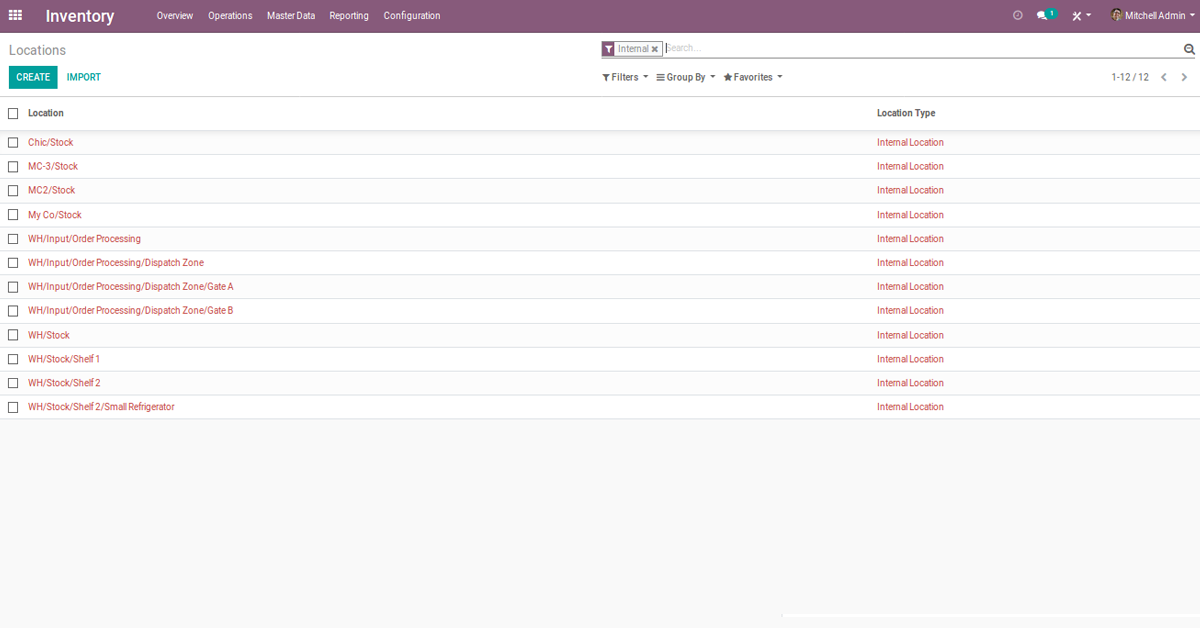
Task: Open the My Co/Stock location
Action: click(x=55, y=215)
